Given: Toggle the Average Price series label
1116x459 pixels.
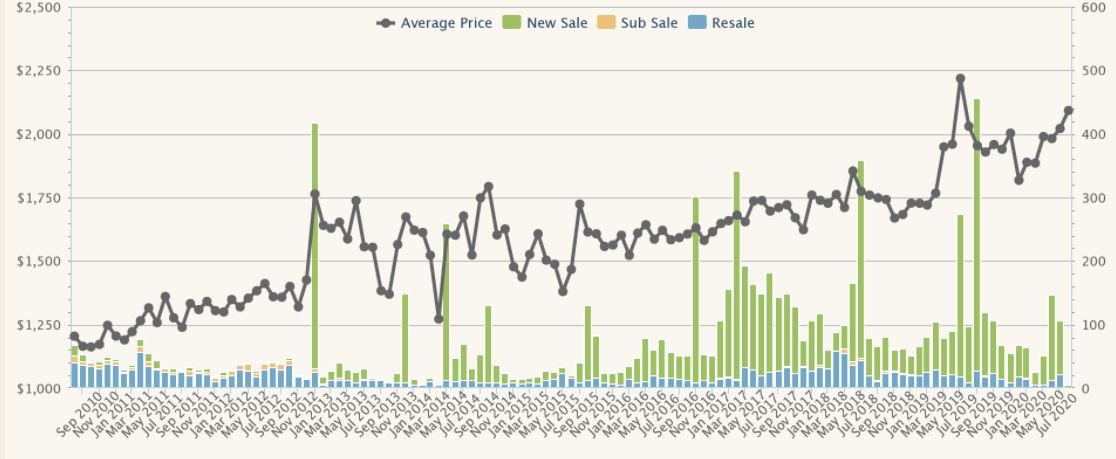Looking at the screenshot, I should click(x=446, y=23).
